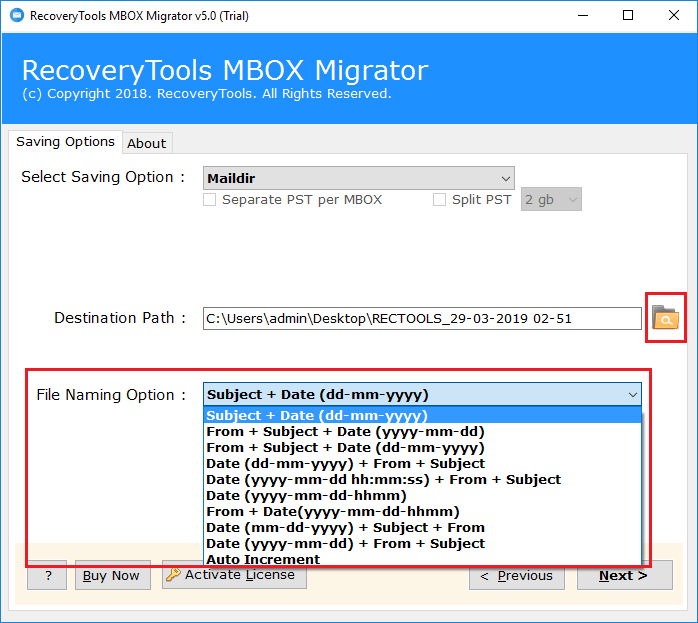
Task: Minimize the MBOX Migrator window
Action: point(583,16)
